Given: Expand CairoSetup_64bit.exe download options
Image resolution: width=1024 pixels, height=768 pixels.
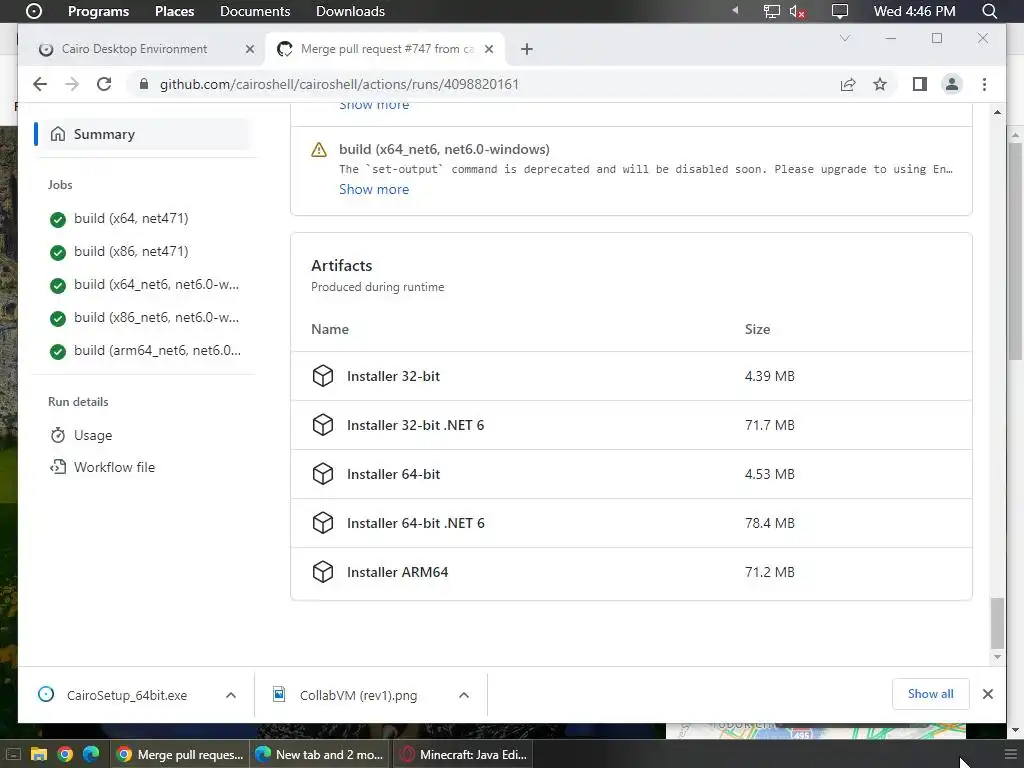Looking at the screenshot, I should (231, 696).
